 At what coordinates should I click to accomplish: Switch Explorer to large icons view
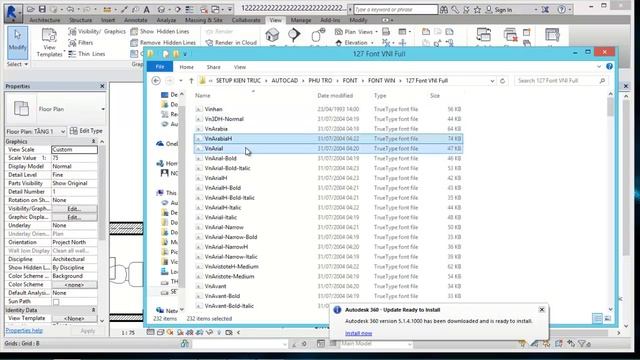tap(608, 318)
